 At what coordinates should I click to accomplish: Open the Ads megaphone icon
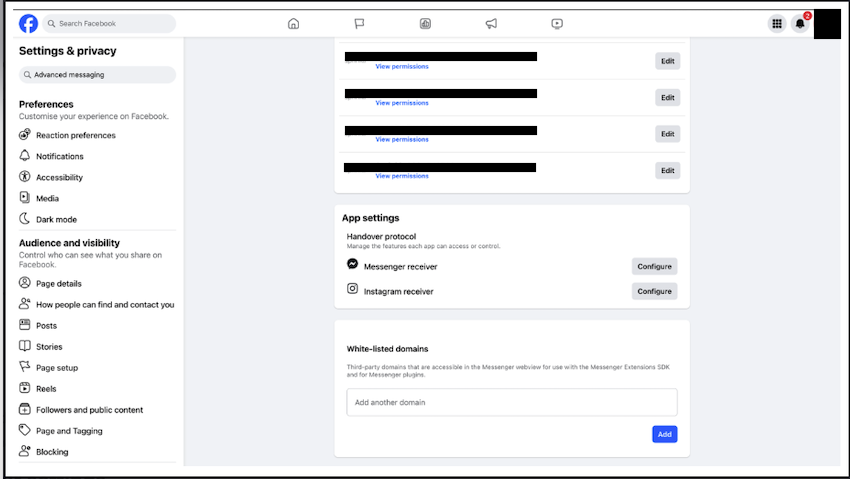tap(491, 24)
